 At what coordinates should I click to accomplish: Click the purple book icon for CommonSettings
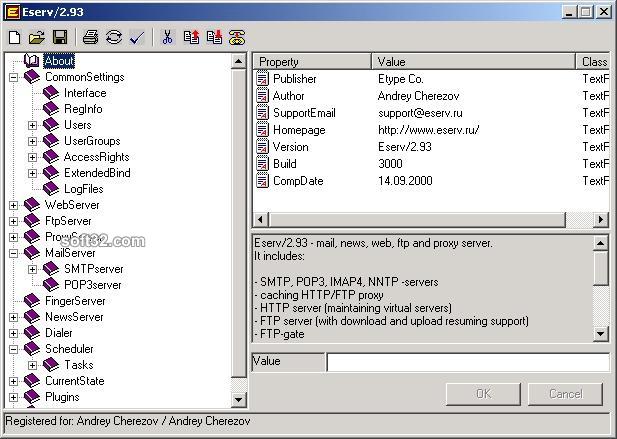pyautogui.click(x=31, y=77)
